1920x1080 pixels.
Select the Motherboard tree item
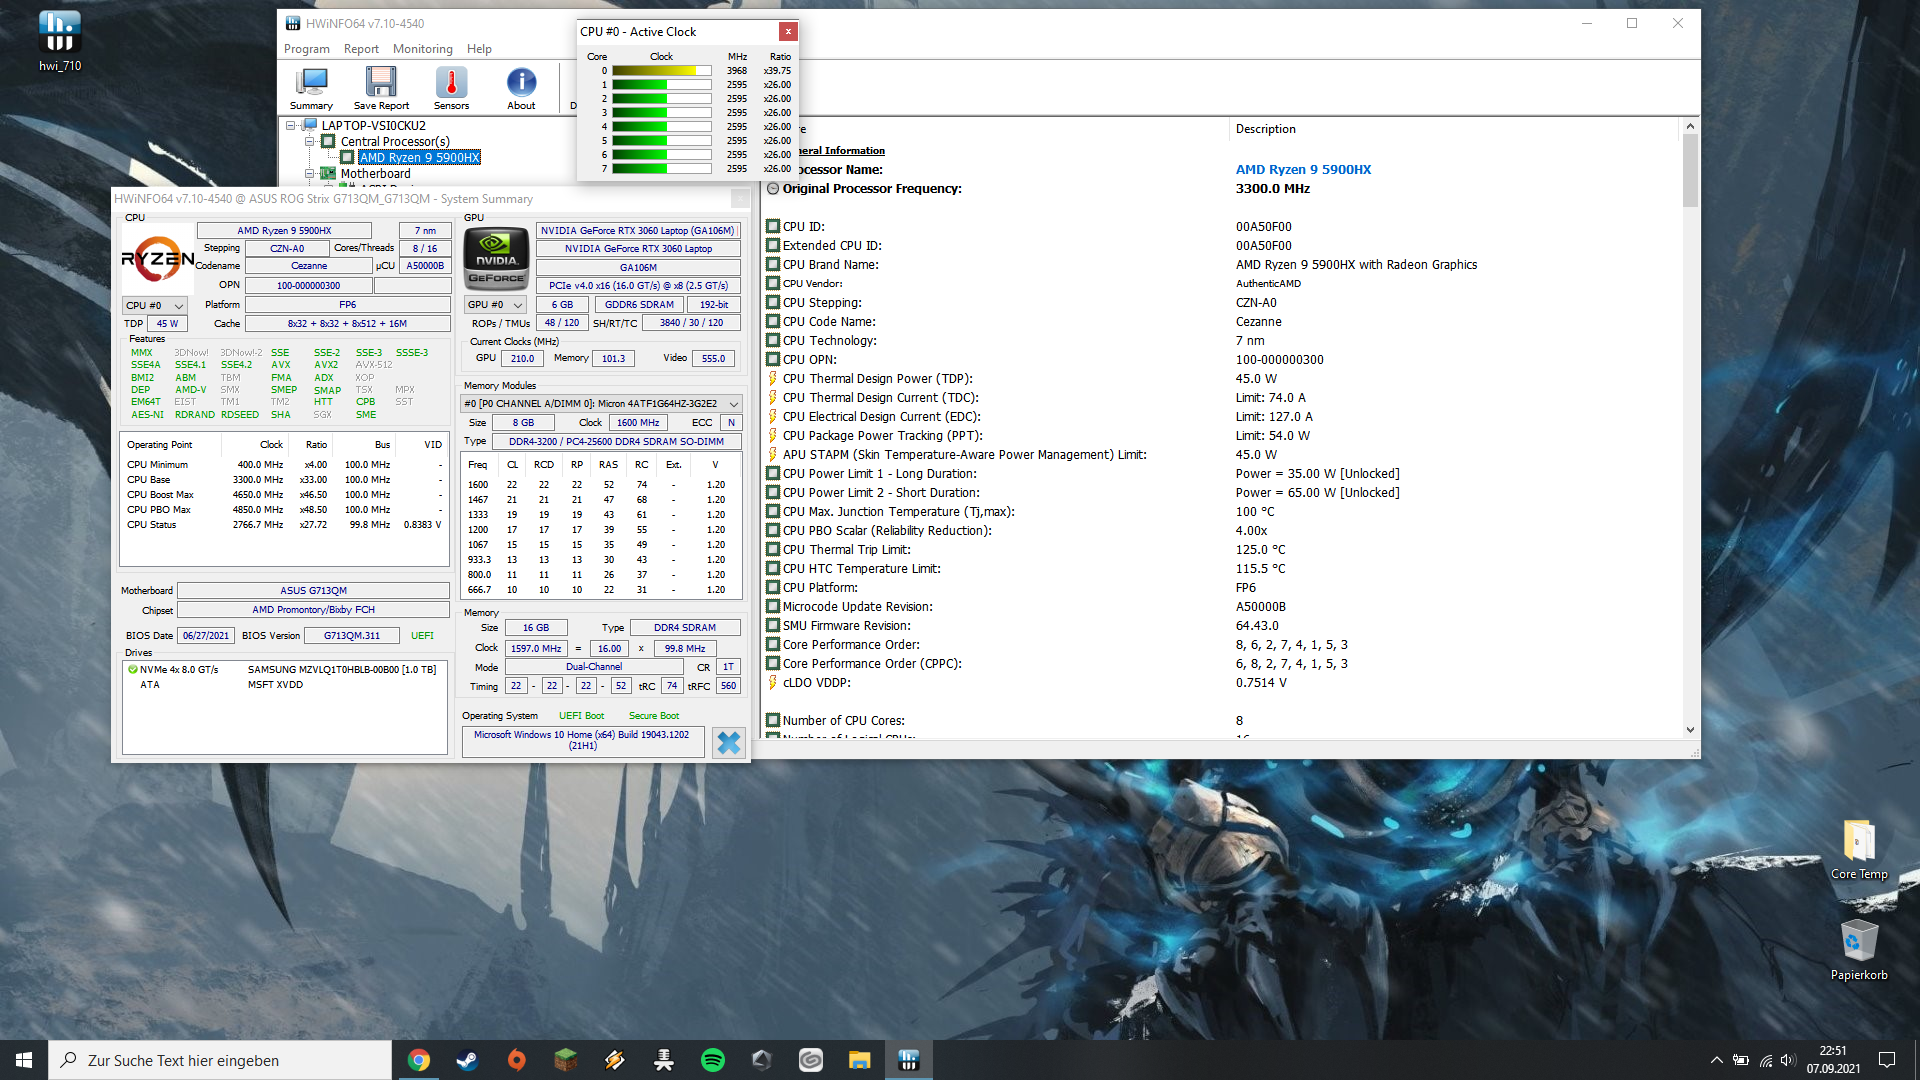[x=375, y=174]
